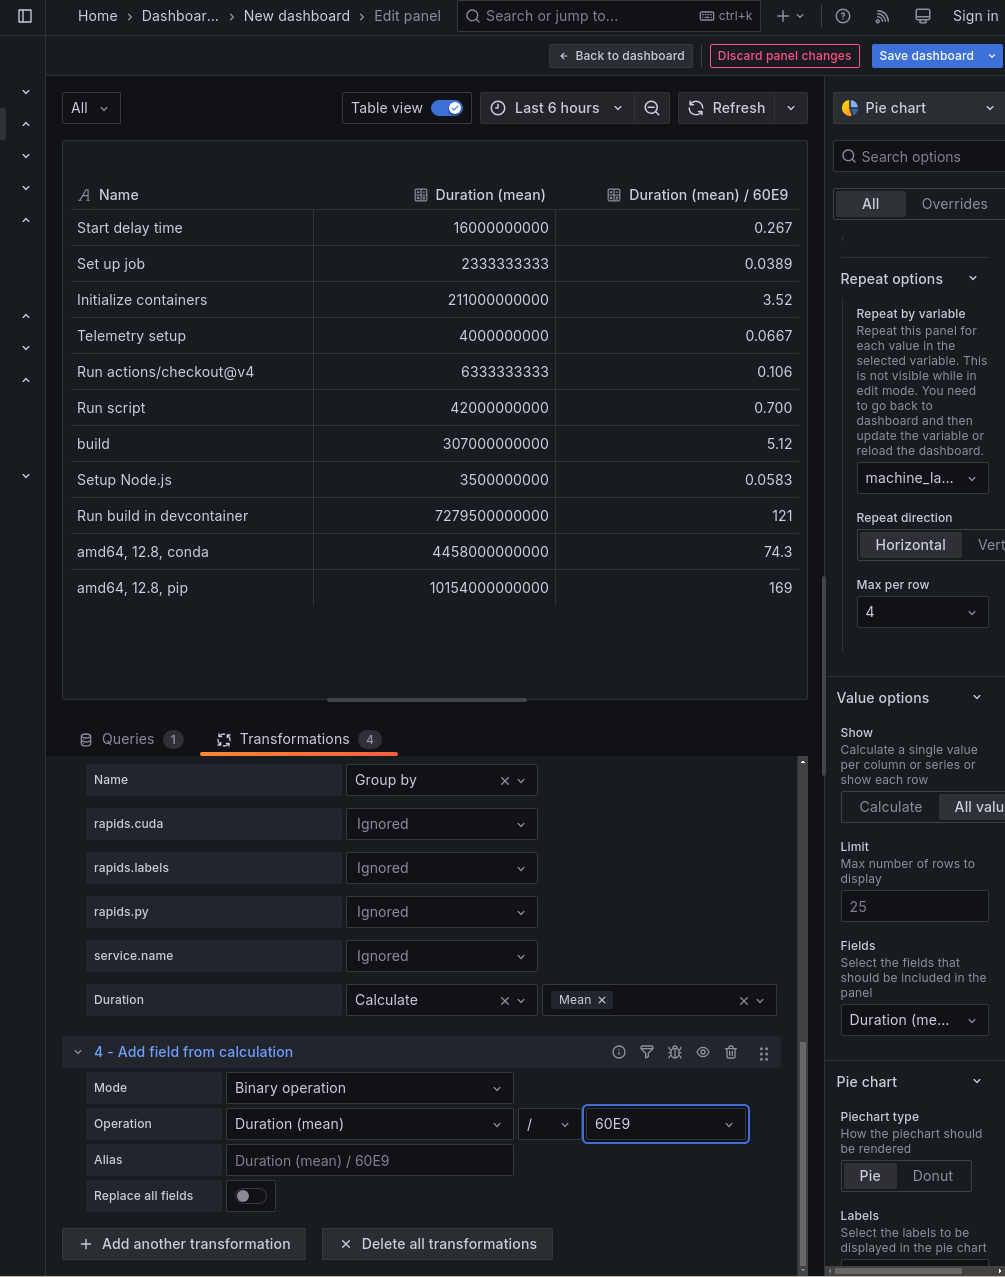Toggle the sidebar dock menu icon
Viewport: 1005px width, 1277px height.
(25, 16)
